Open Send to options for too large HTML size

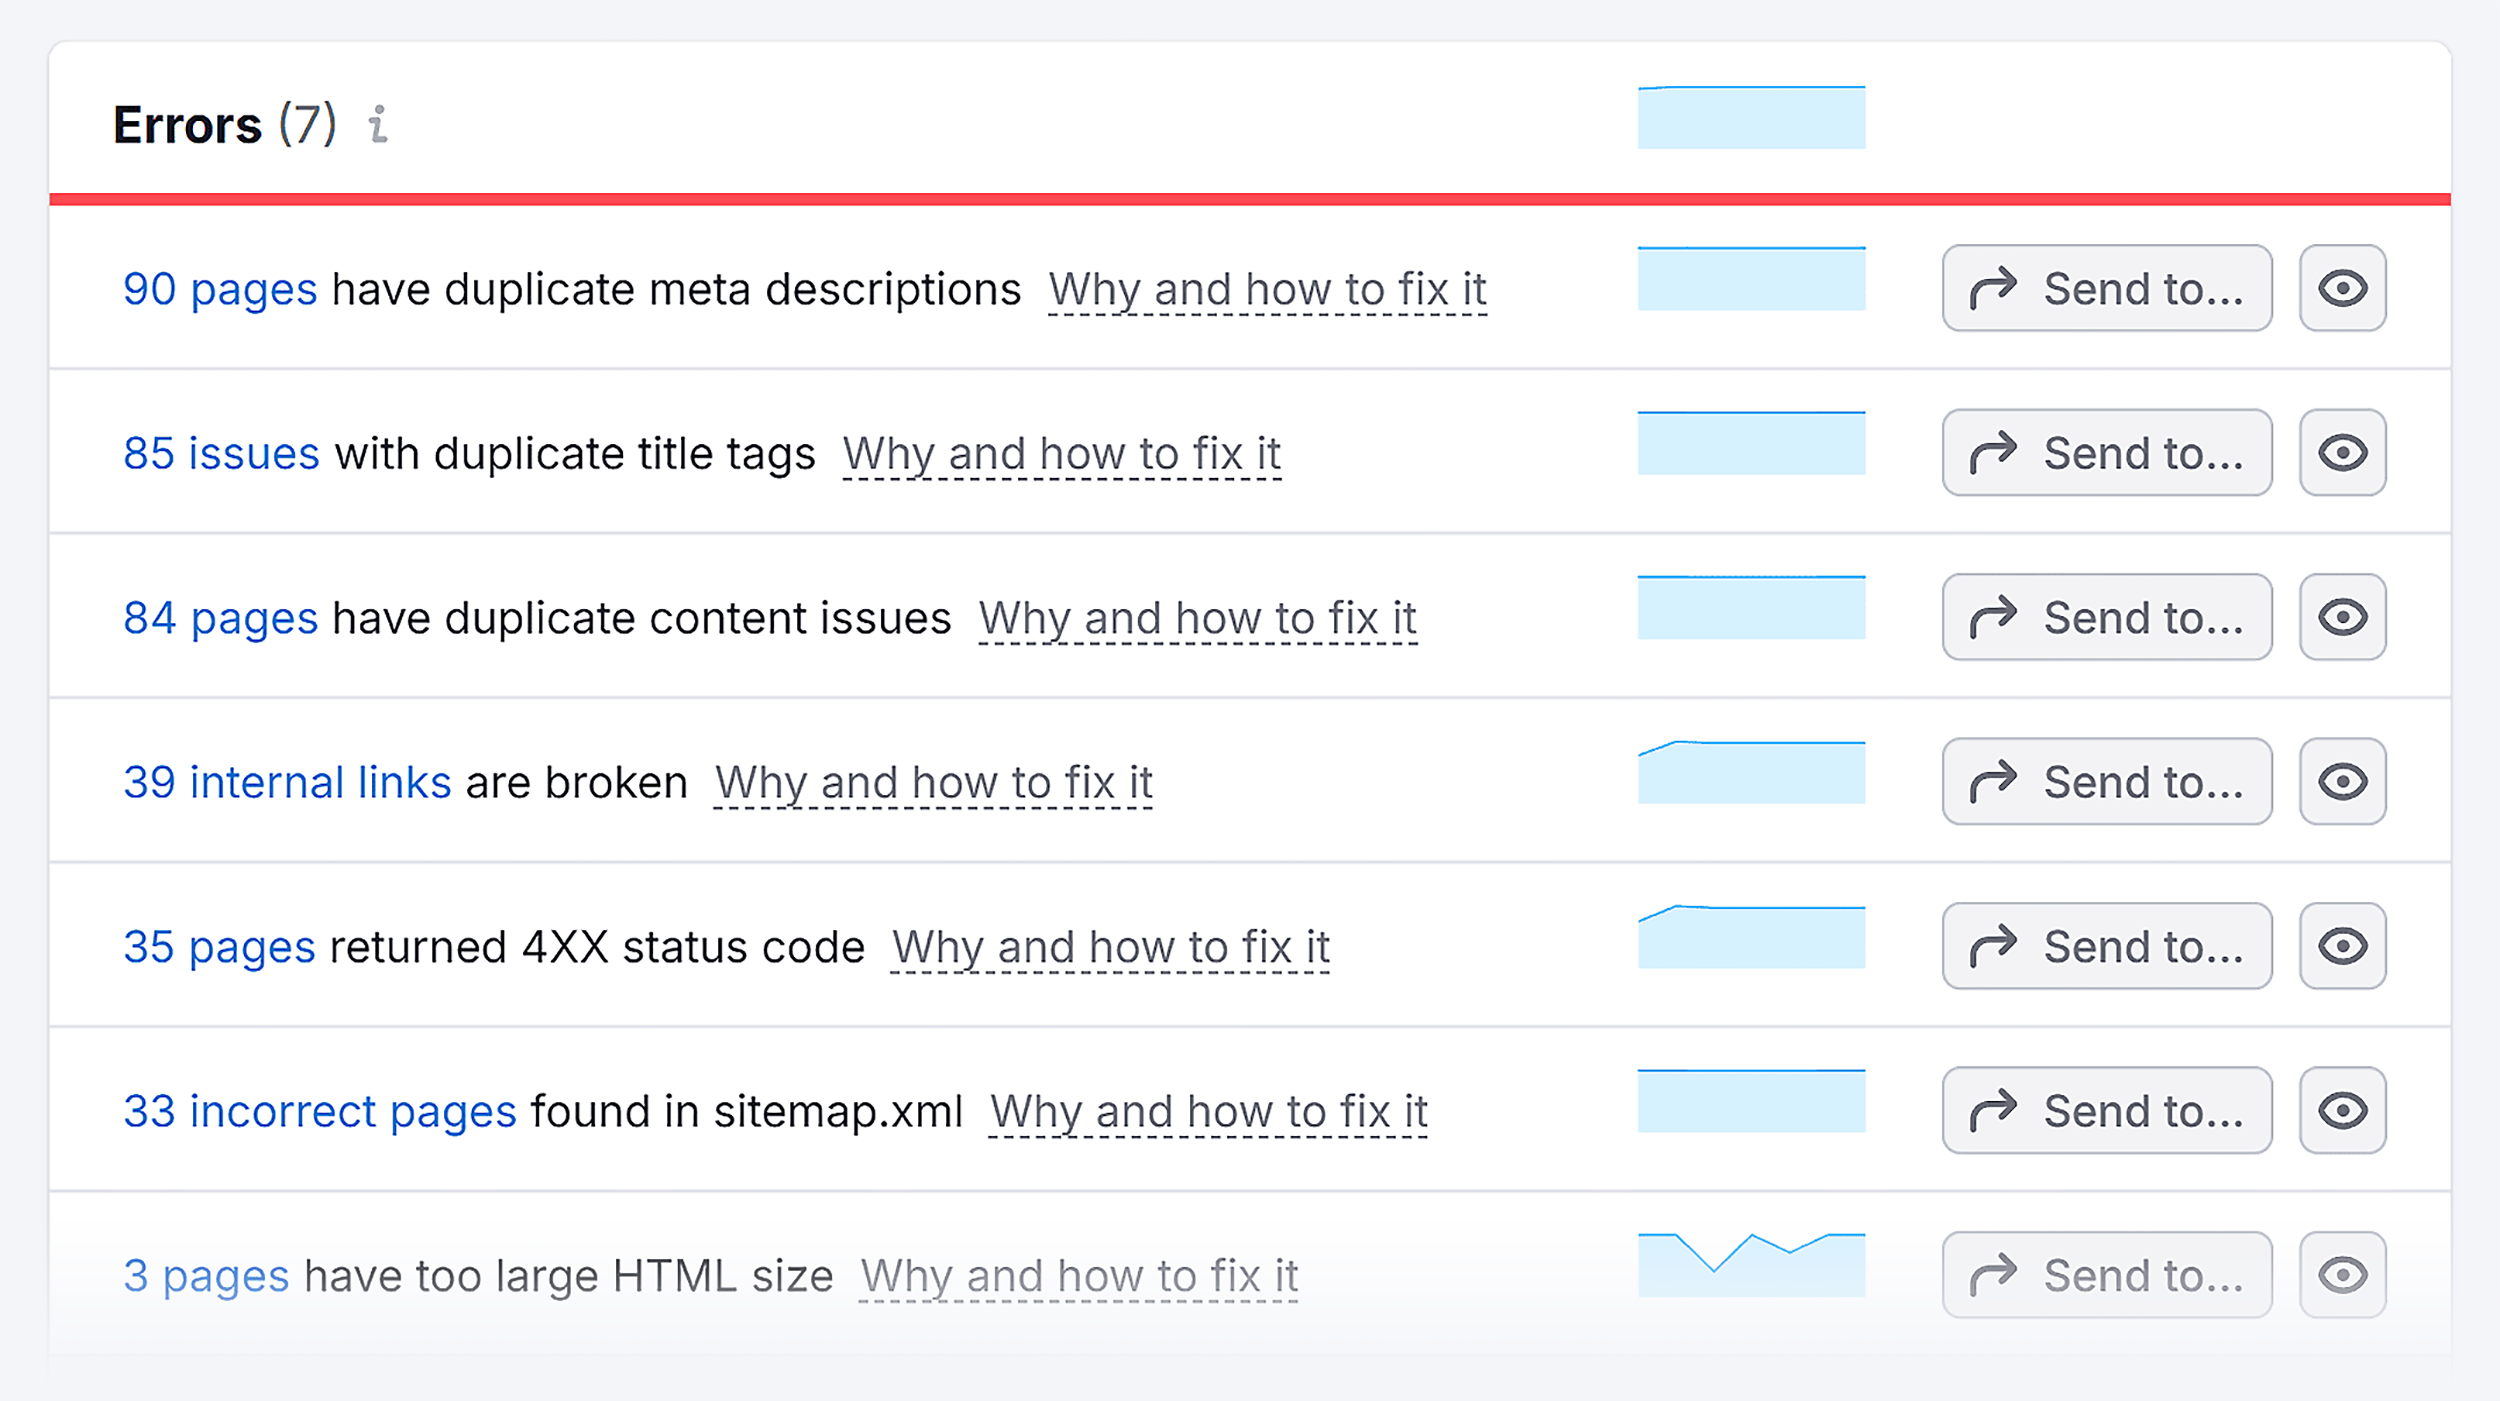(x=2106, y=1274)
